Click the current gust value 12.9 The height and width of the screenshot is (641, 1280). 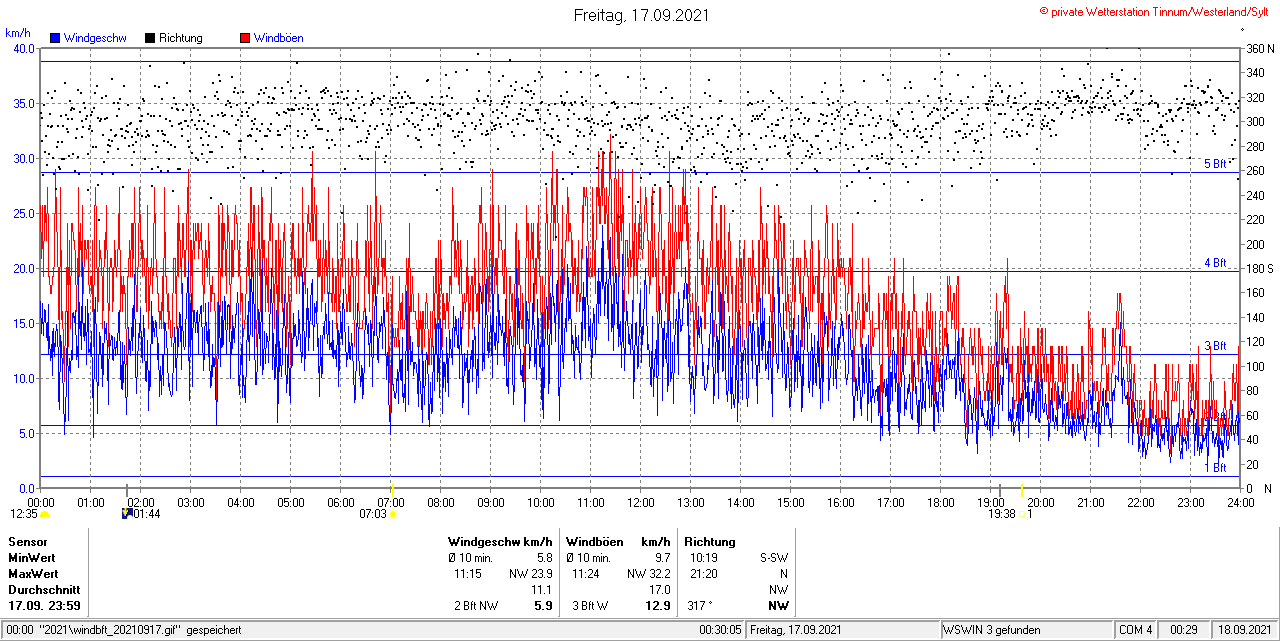[x=659, y=606]
